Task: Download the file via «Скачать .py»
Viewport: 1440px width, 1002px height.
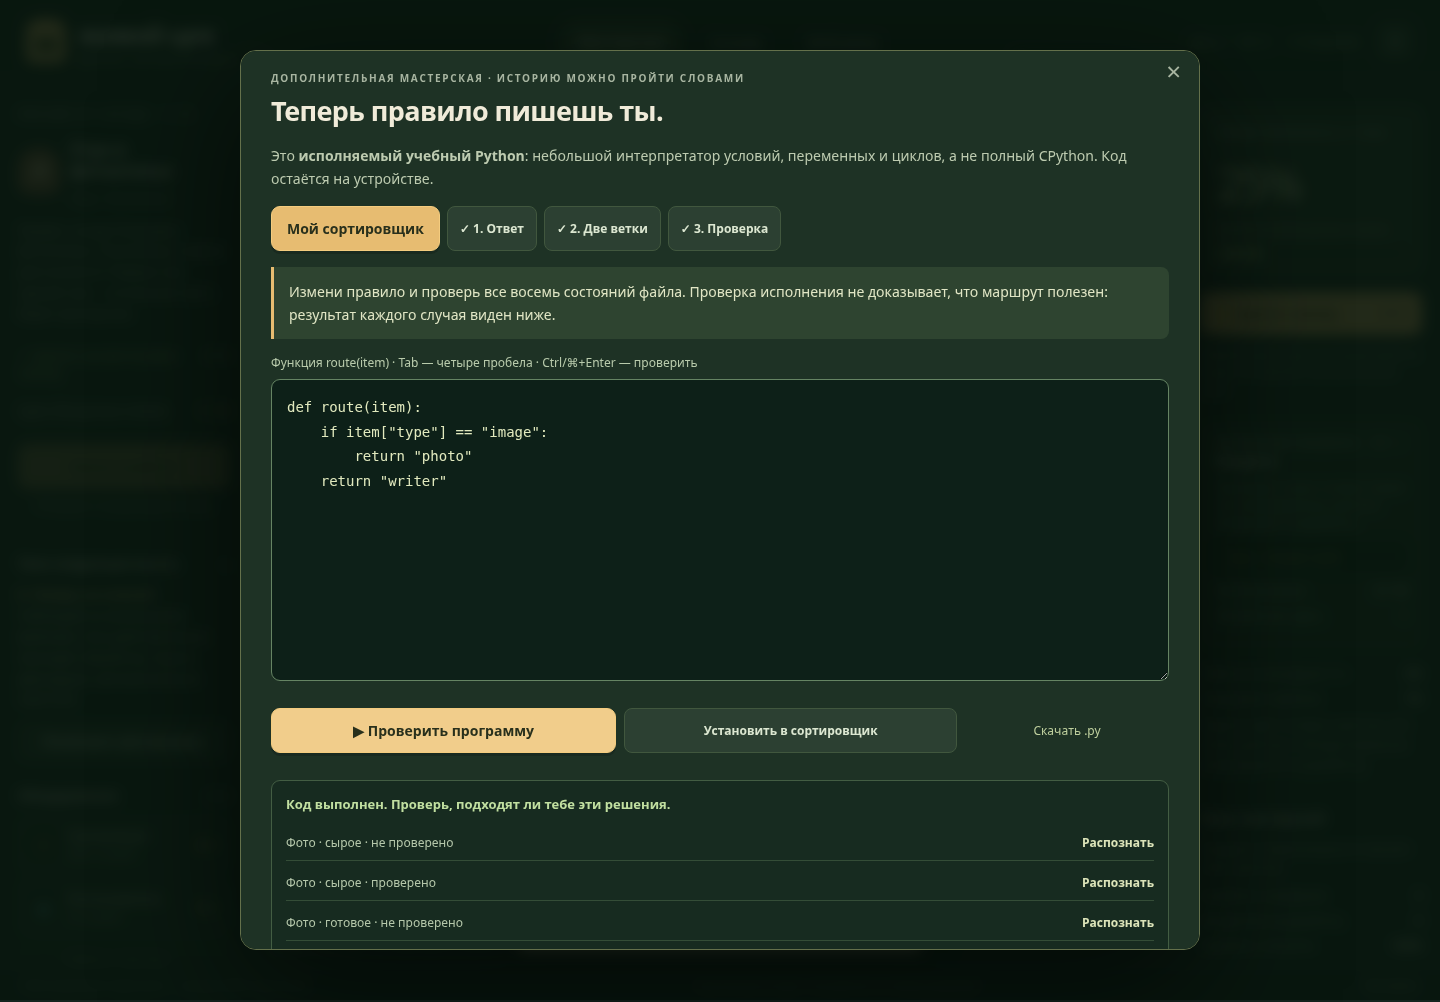Action: [1067, 731]
